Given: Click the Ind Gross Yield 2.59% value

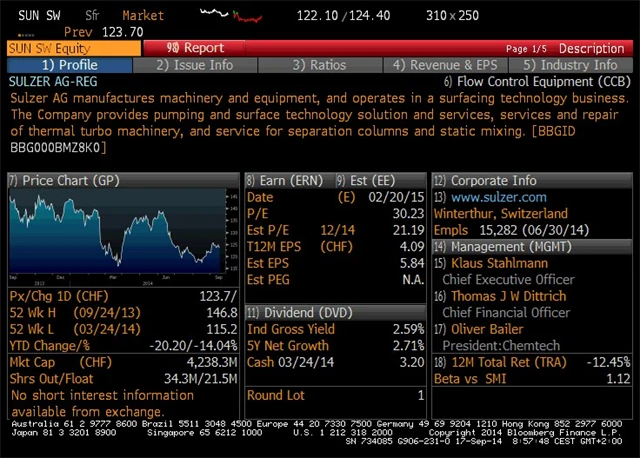Looking at the screenshot, I should point(408,329).
